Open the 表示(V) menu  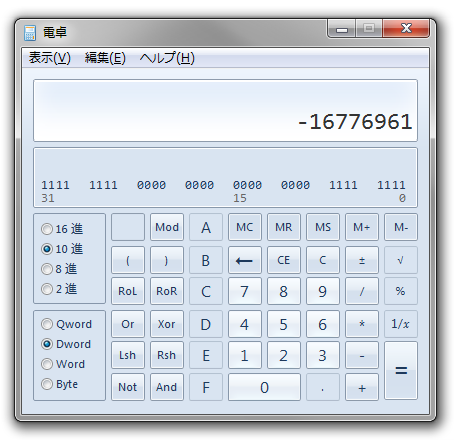pyautogui.click(x=50, y=58)
